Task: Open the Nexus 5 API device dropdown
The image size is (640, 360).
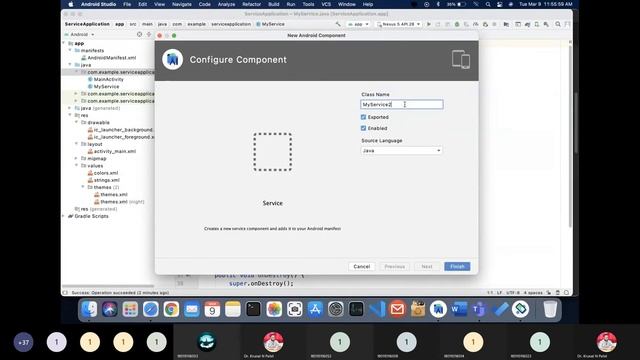Action: [398, 24]
